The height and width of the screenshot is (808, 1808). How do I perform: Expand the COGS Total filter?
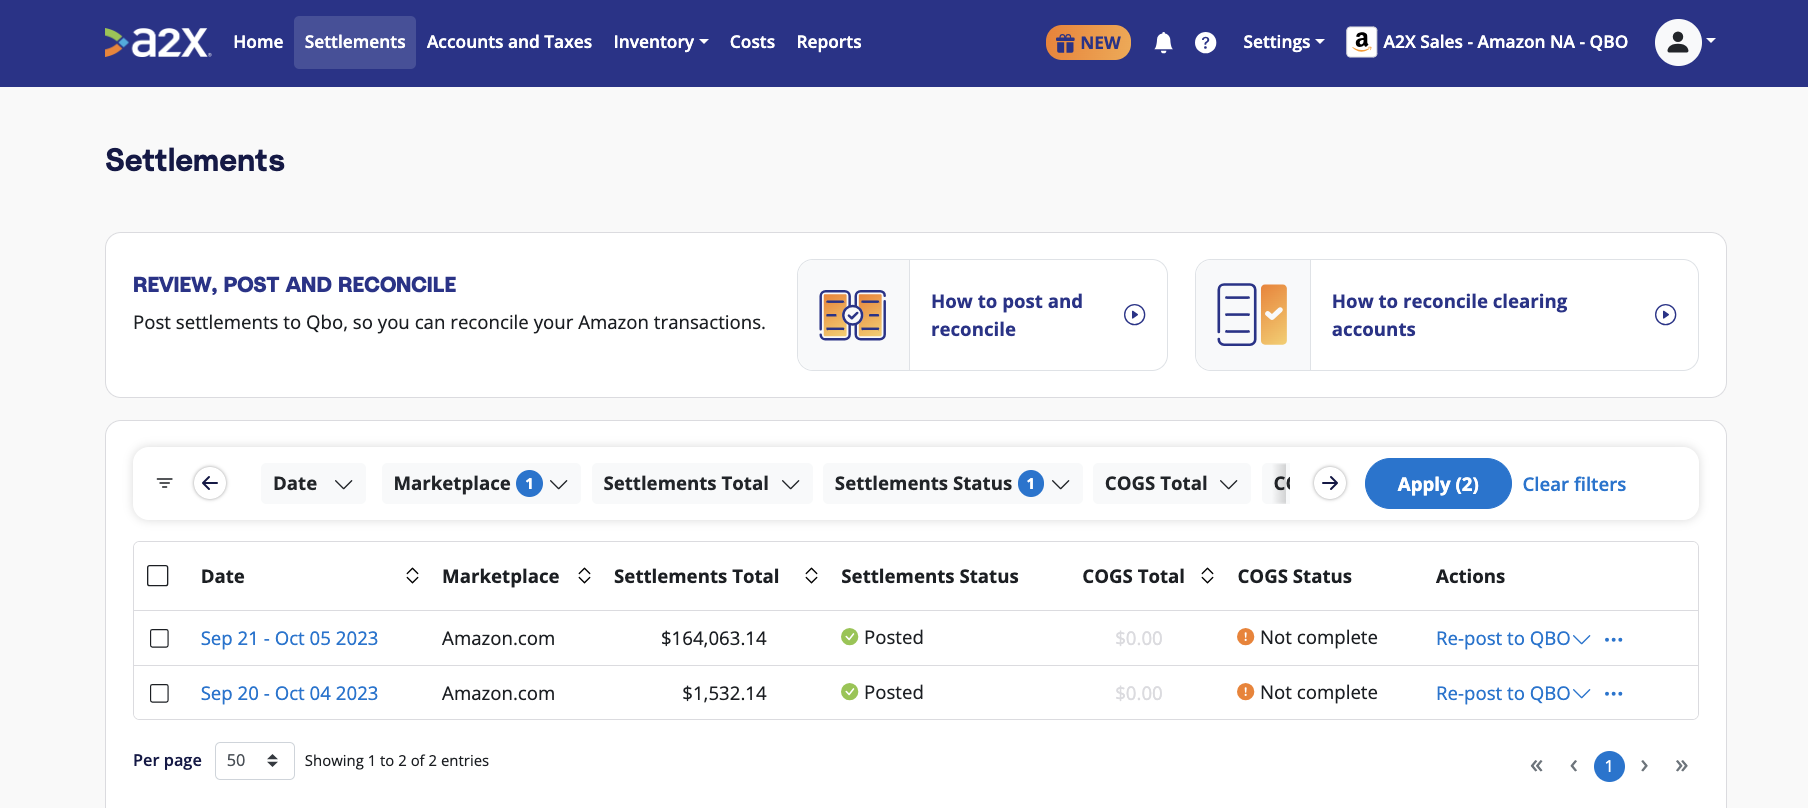1171,483
